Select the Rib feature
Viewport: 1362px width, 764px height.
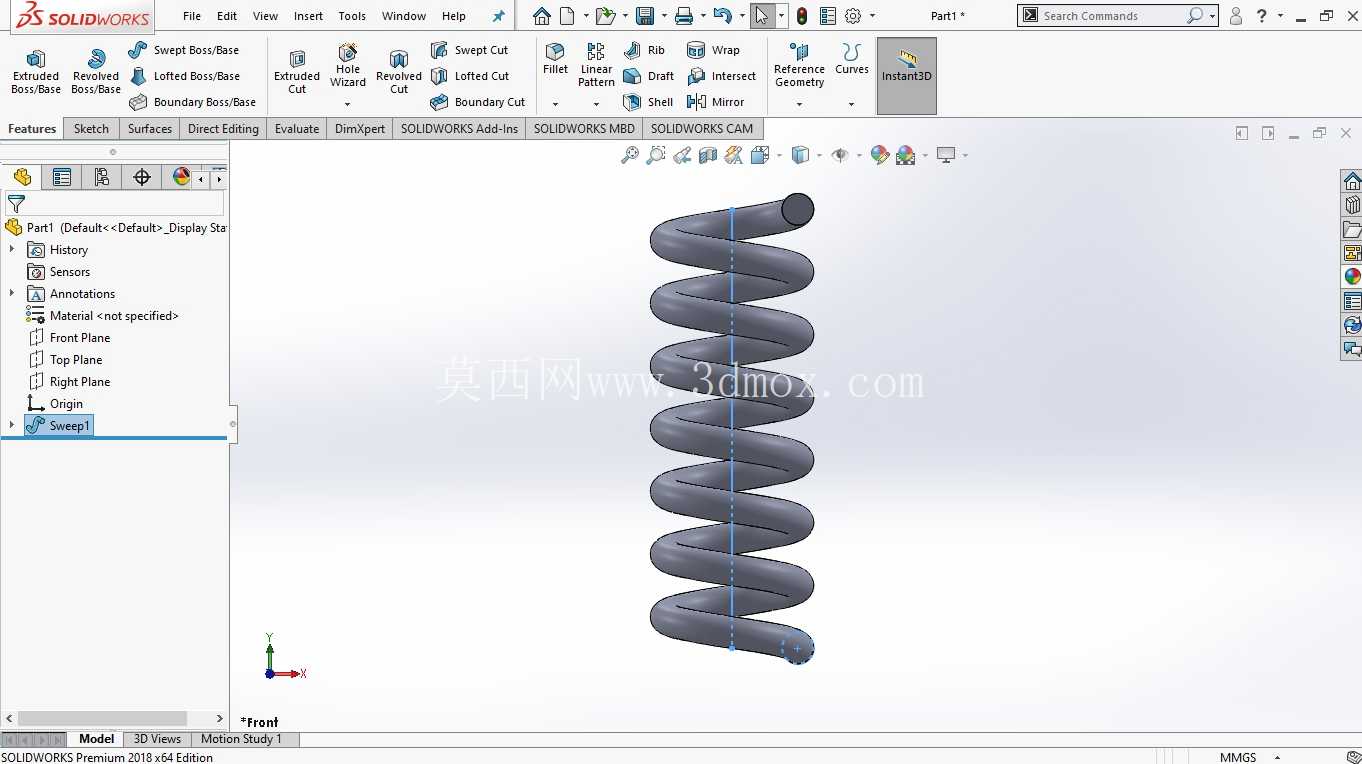(644, 50)
